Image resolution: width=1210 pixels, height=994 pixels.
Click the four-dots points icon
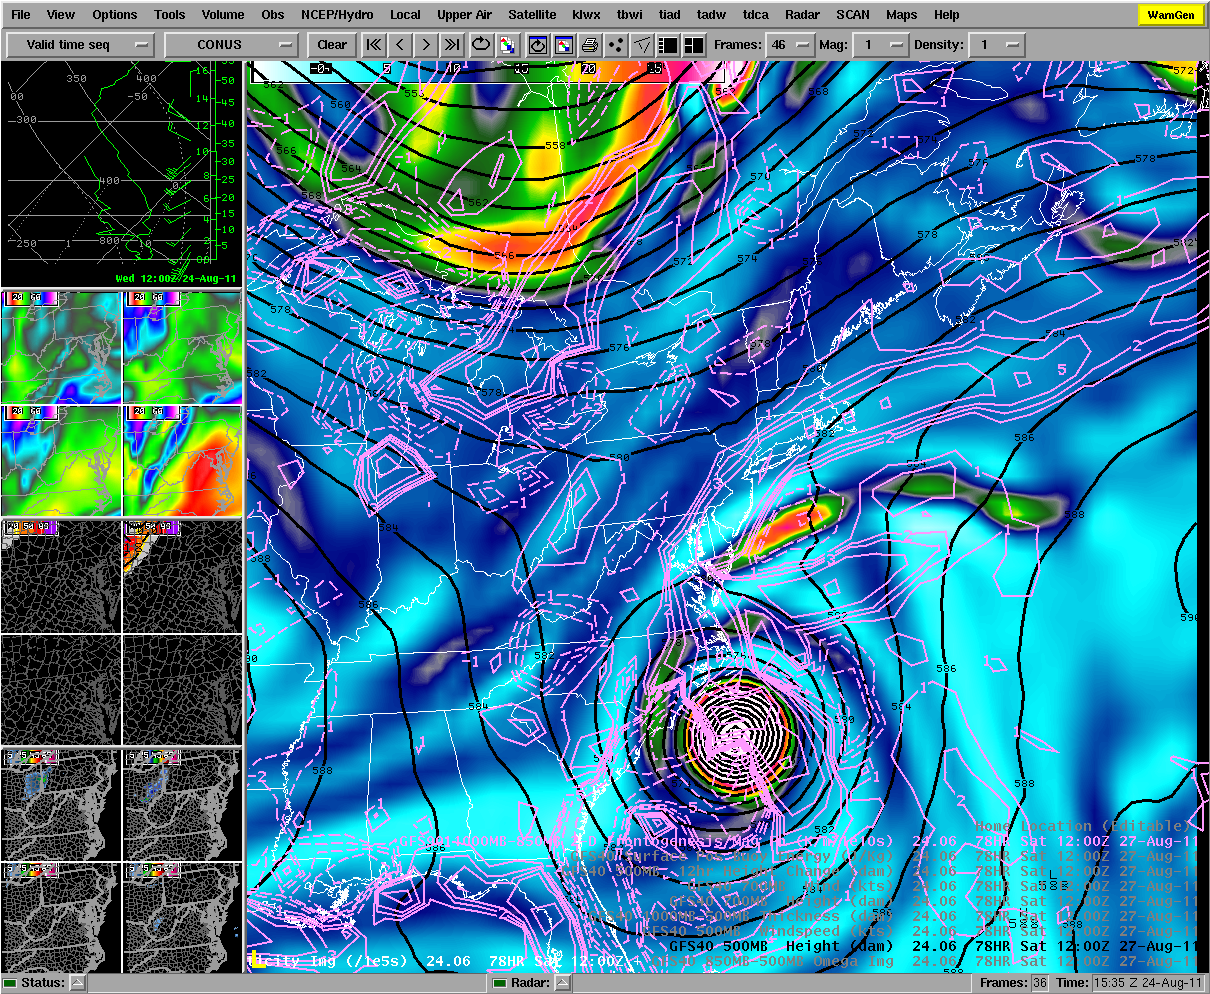(x=616, y=45)
